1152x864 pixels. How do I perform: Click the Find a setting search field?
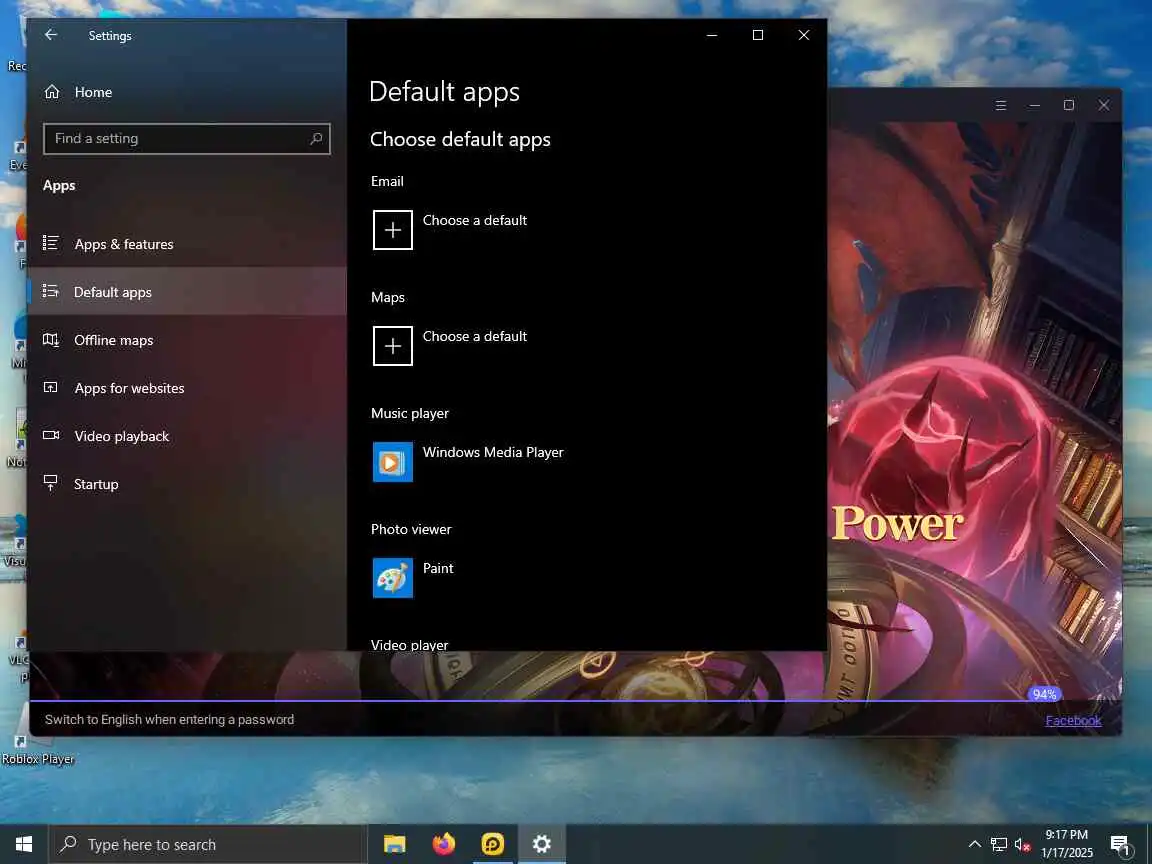[187, 139]
